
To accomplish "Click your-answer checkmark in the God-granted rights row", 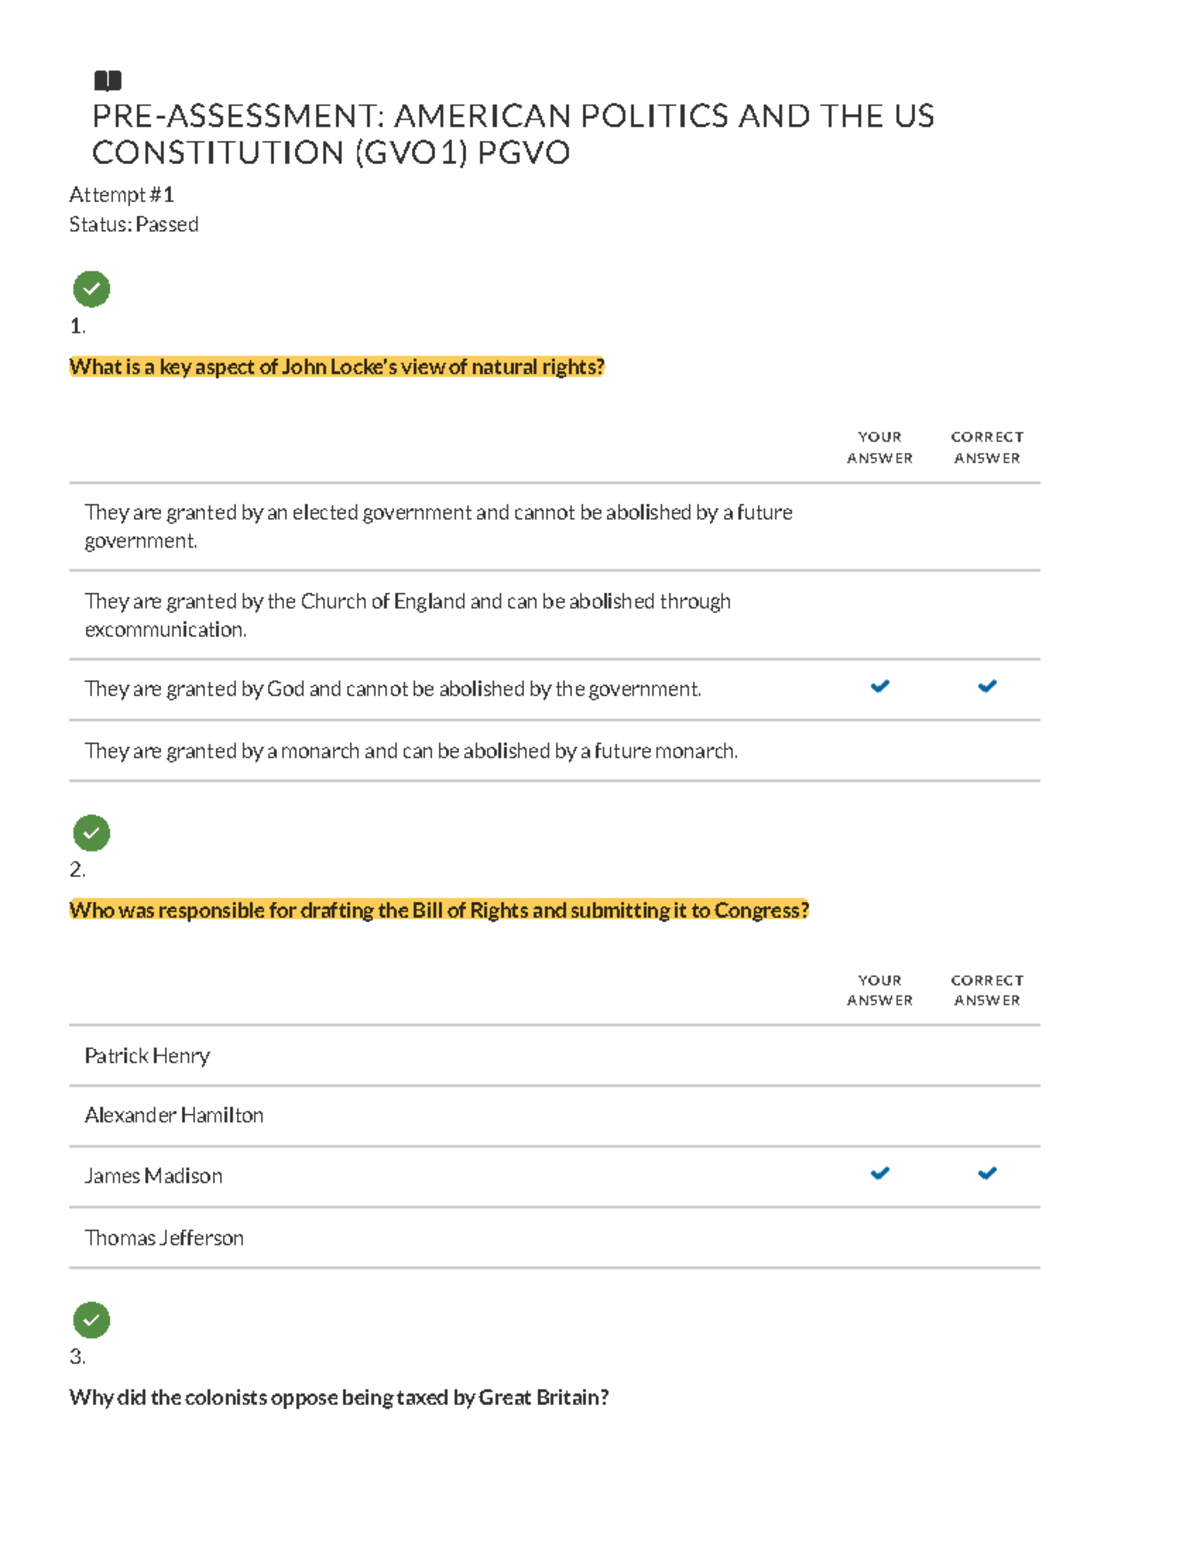I will [x=880, y=686].
